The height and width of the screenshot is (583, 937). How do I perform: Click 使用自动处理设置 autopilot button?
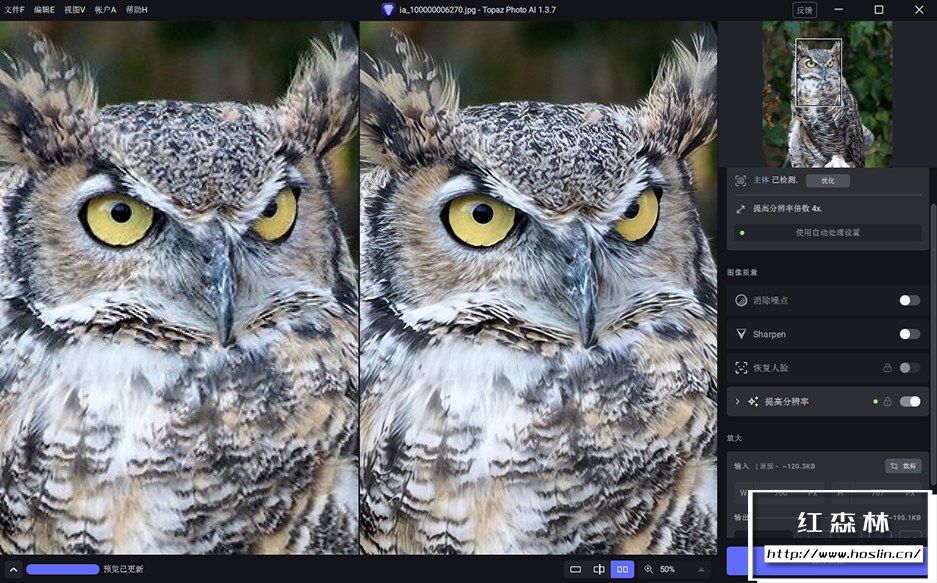[828, 232]
